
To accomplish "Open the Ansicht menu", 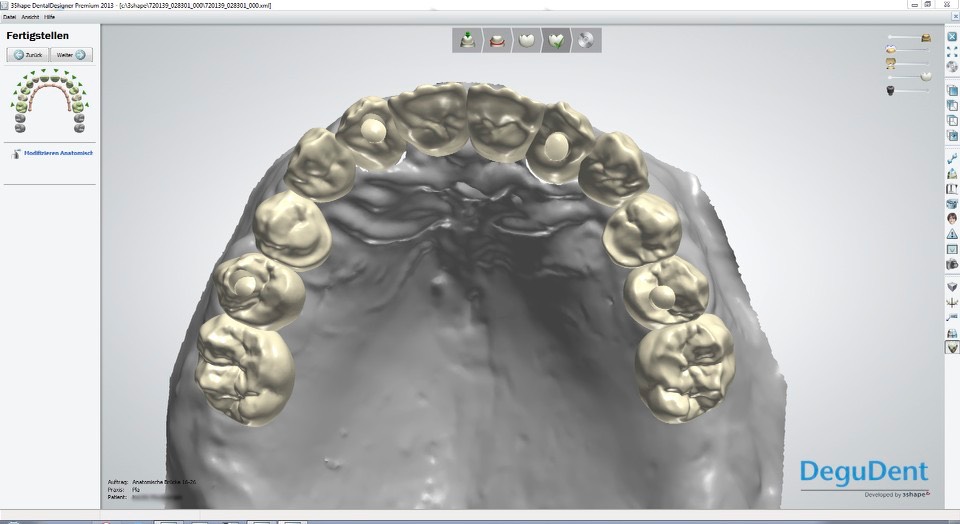I will coord(30,17).
